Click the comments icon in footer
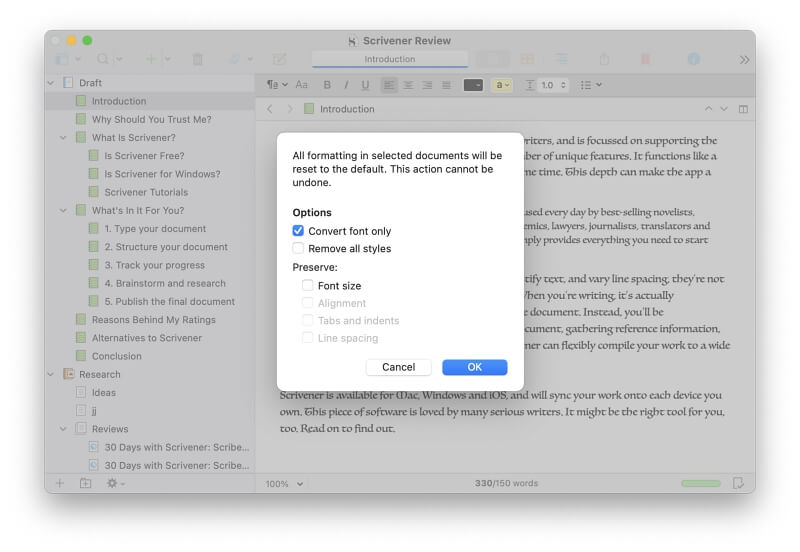The height and width of the screenshot is (552, 800). [738, 483]
